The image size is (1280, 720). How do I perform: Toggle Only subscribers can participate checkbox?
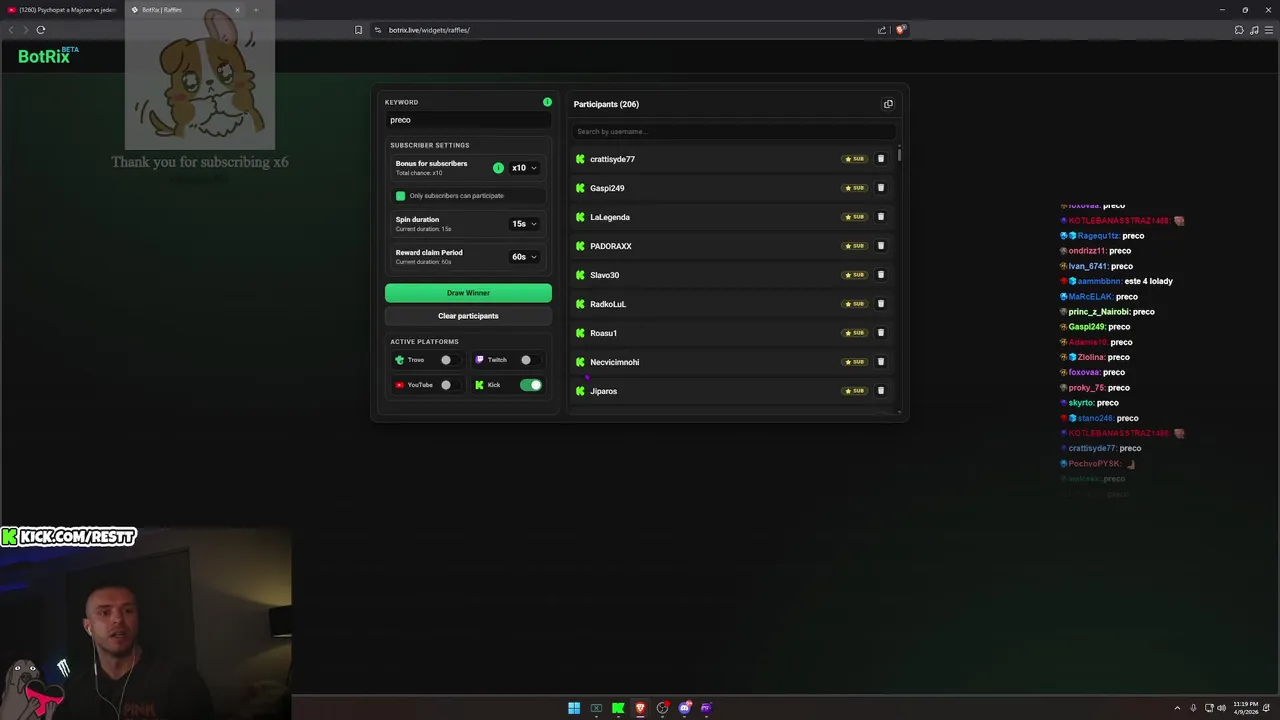401,196
